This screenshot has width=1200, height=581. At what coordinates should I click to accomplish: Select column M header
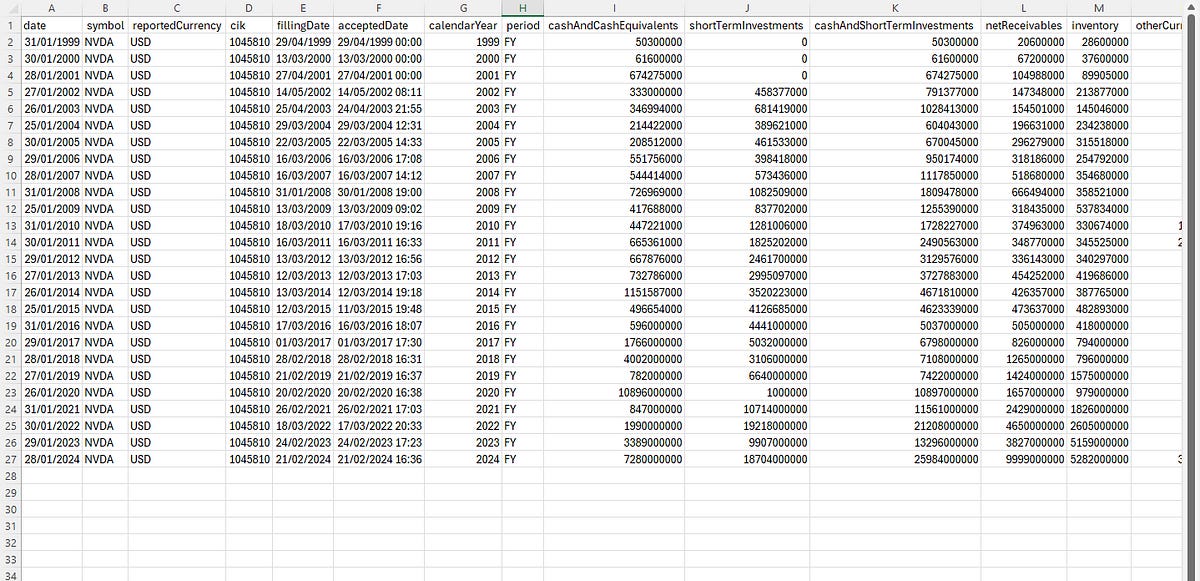click(1098, 7)
